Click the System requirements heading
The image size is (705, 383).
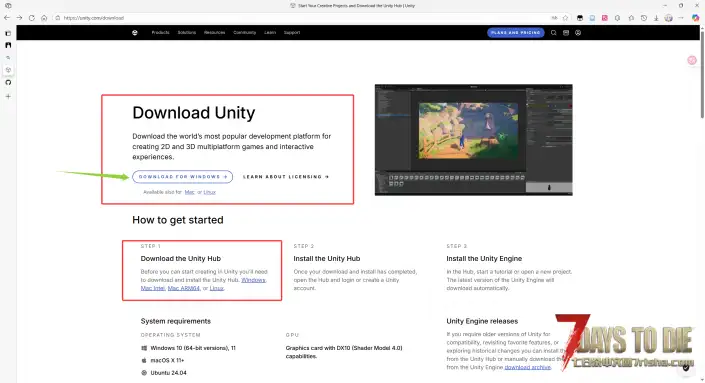point(176,321)
